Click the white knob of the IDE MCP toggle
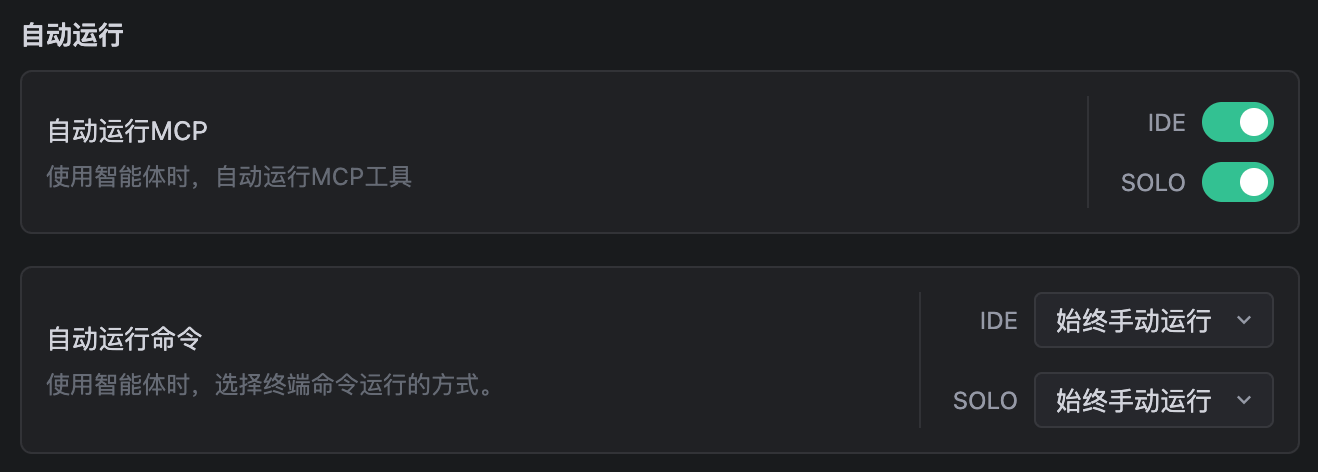 point(1254,122)
